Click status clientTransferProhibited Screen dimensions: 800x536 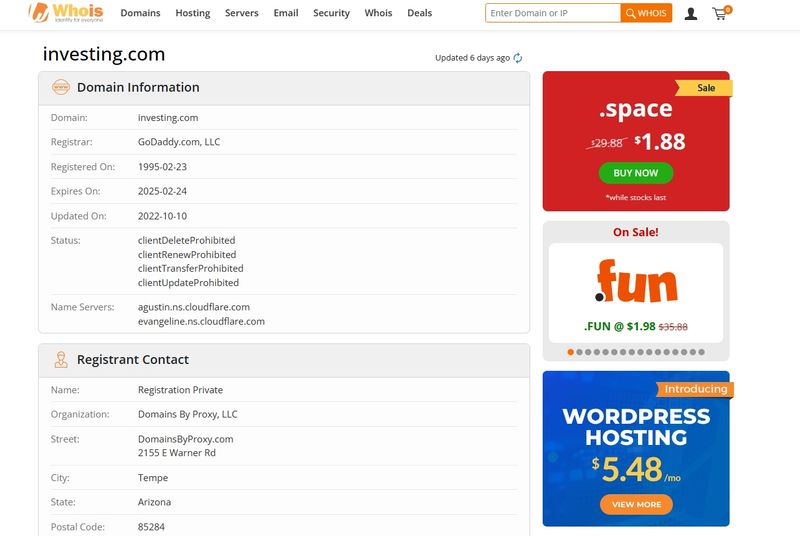pos(190,268)
